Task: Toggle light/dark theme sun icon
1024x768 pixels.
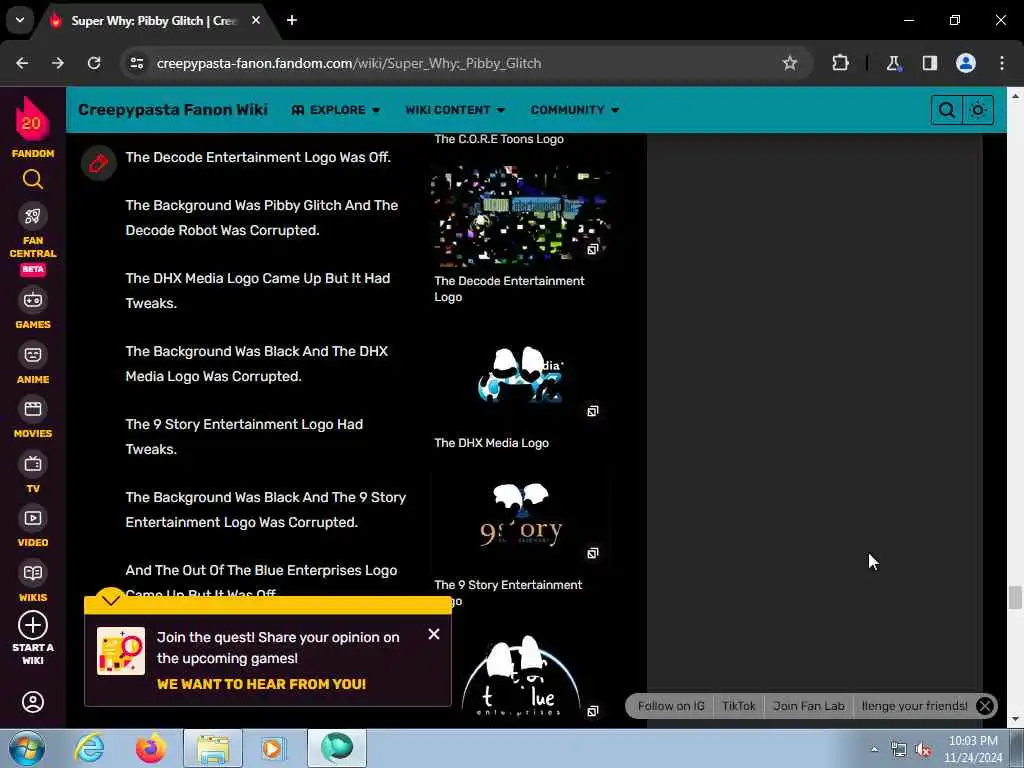Action: (978, 110)
